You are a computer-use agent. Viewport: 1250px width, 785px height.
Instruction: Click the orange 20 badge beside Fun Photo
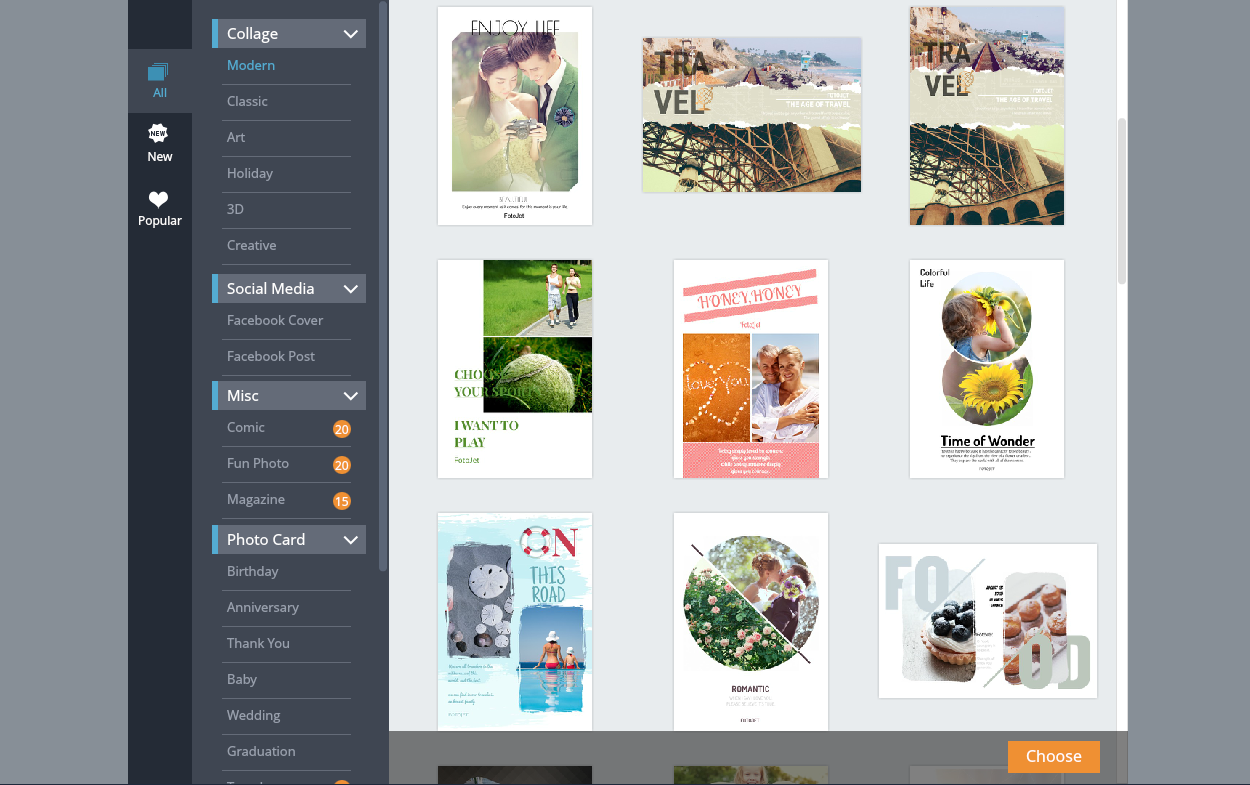(x=342, y=465)
